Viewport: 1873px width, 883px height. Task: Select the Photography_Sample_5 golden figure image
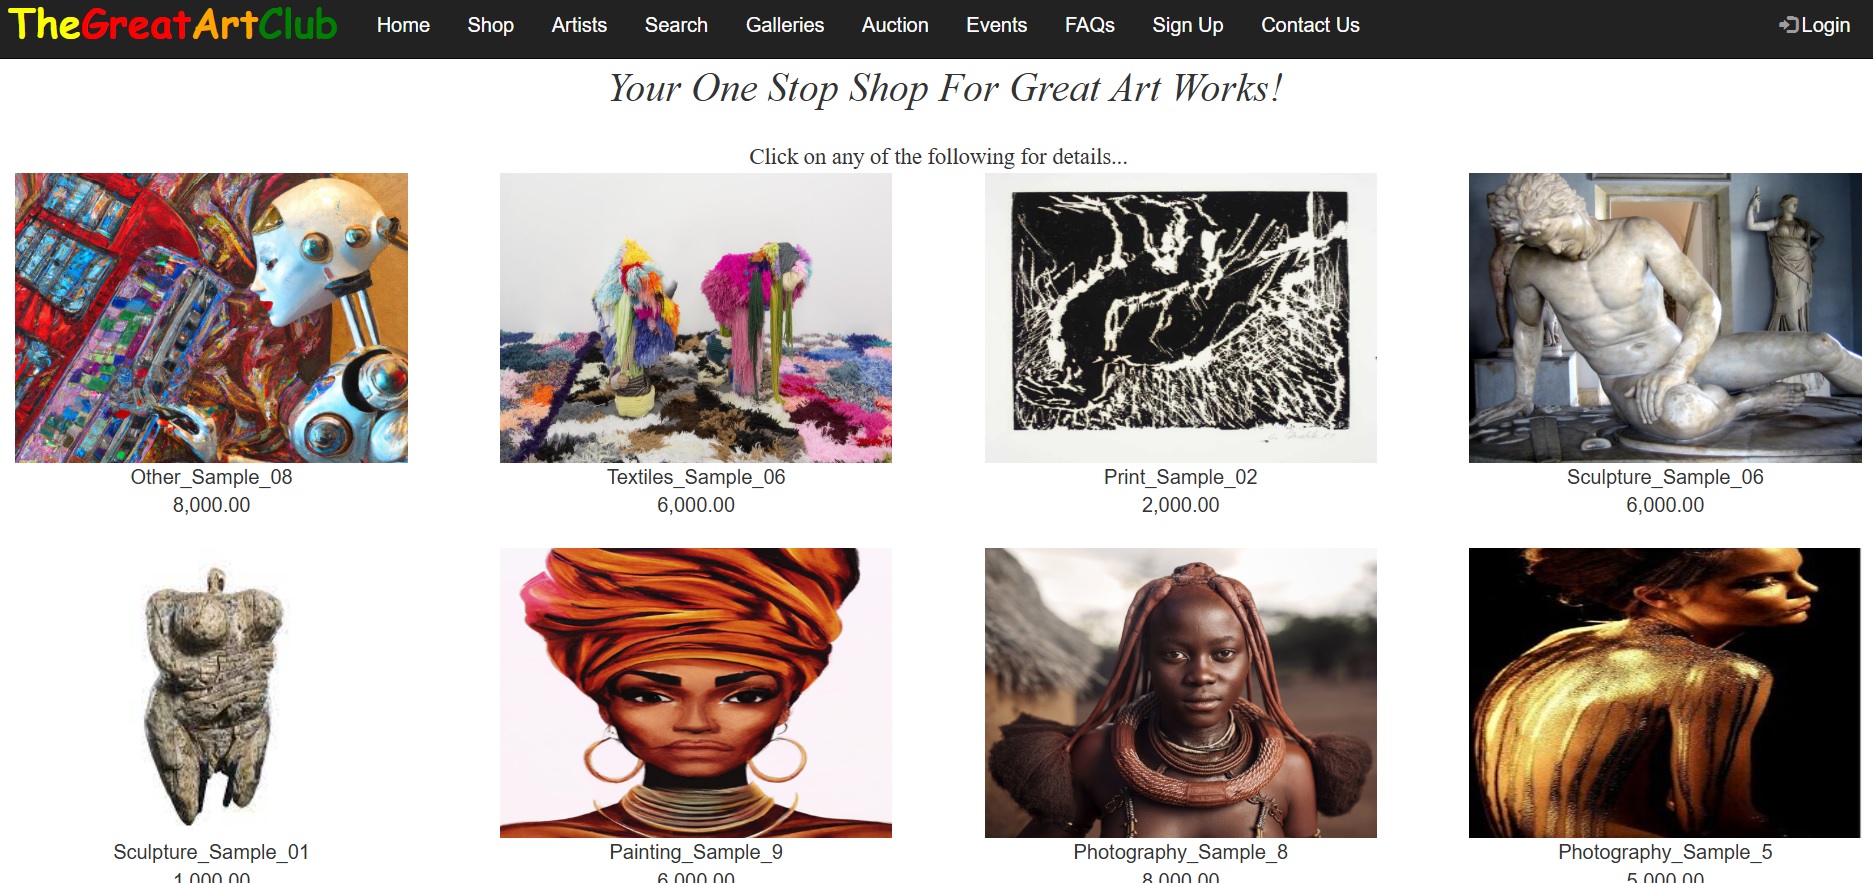point(1665,693)
